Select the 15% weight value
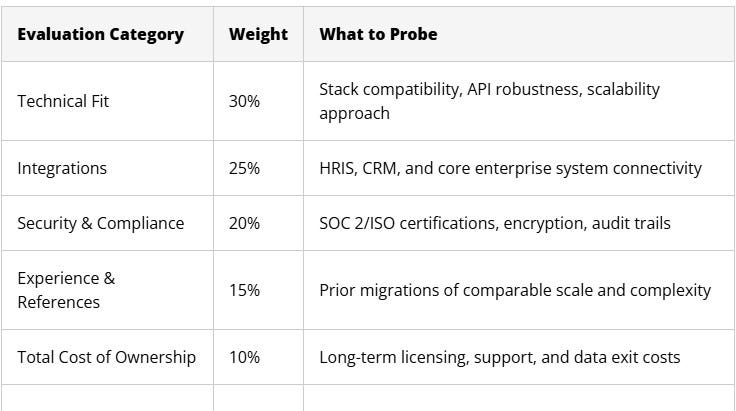Viewport: 736px width, 411px height. pyautogui.click(x=244, y=290)
